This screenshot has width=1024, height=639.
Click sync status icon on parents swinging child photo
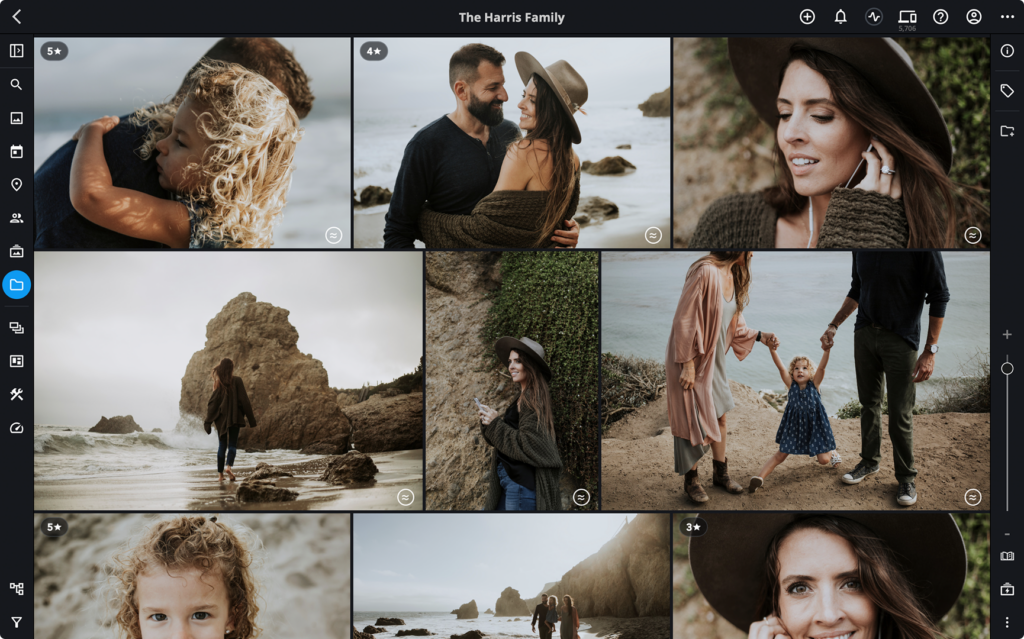click(973, 497)
